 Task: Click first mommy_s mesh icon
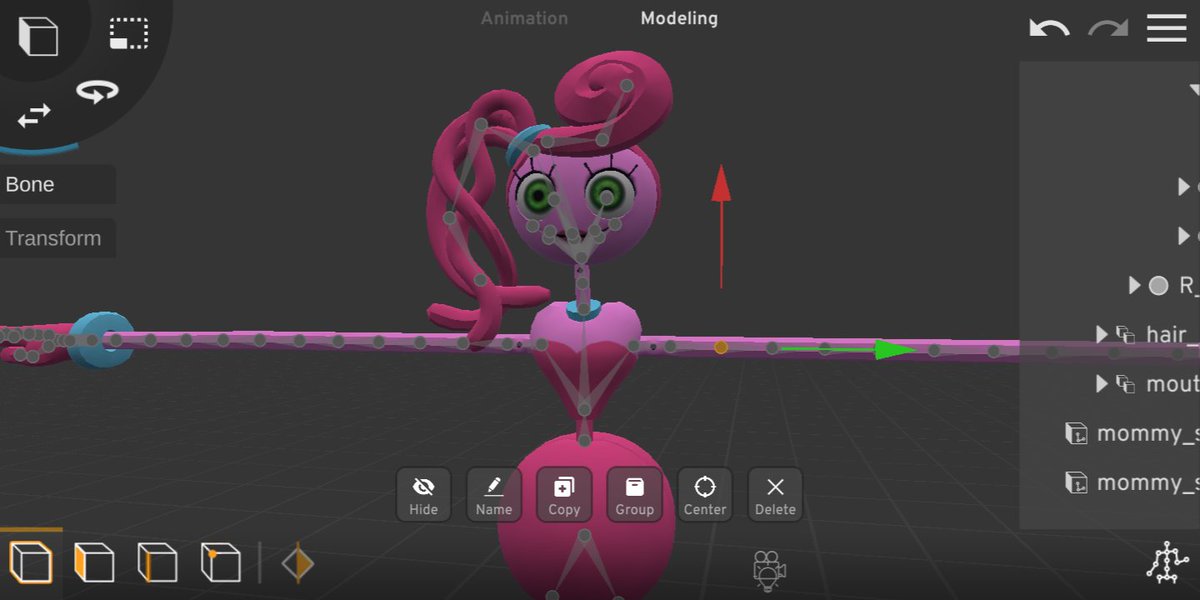pyautogui.click(x=1076, y=433)
